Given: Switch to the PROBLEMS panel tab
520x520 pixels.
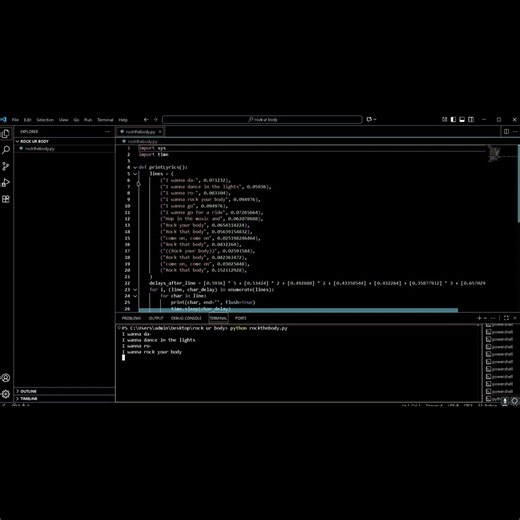Looking at the screenshot, I should pos(131,318).
